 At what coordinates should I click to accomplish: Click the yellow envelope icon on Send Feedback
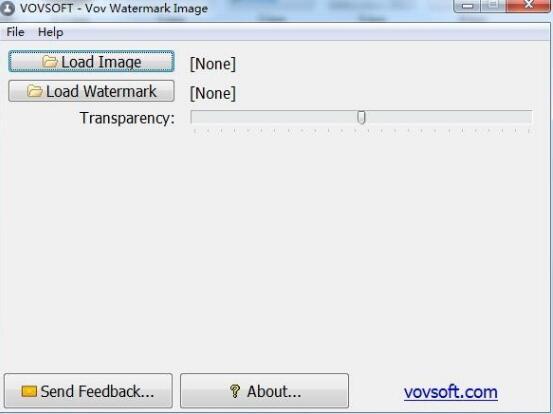(29, 391)
